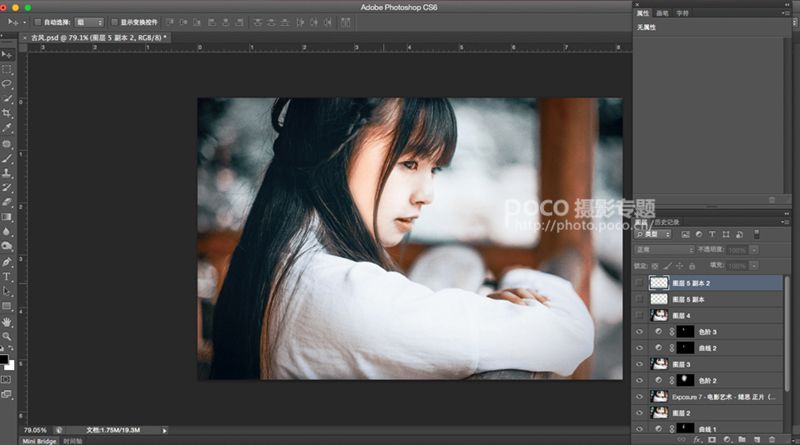This screenshot has width=800, height=445.
Task: Show the 图层 5 副本 2 layer
Action: click(639, 283)
